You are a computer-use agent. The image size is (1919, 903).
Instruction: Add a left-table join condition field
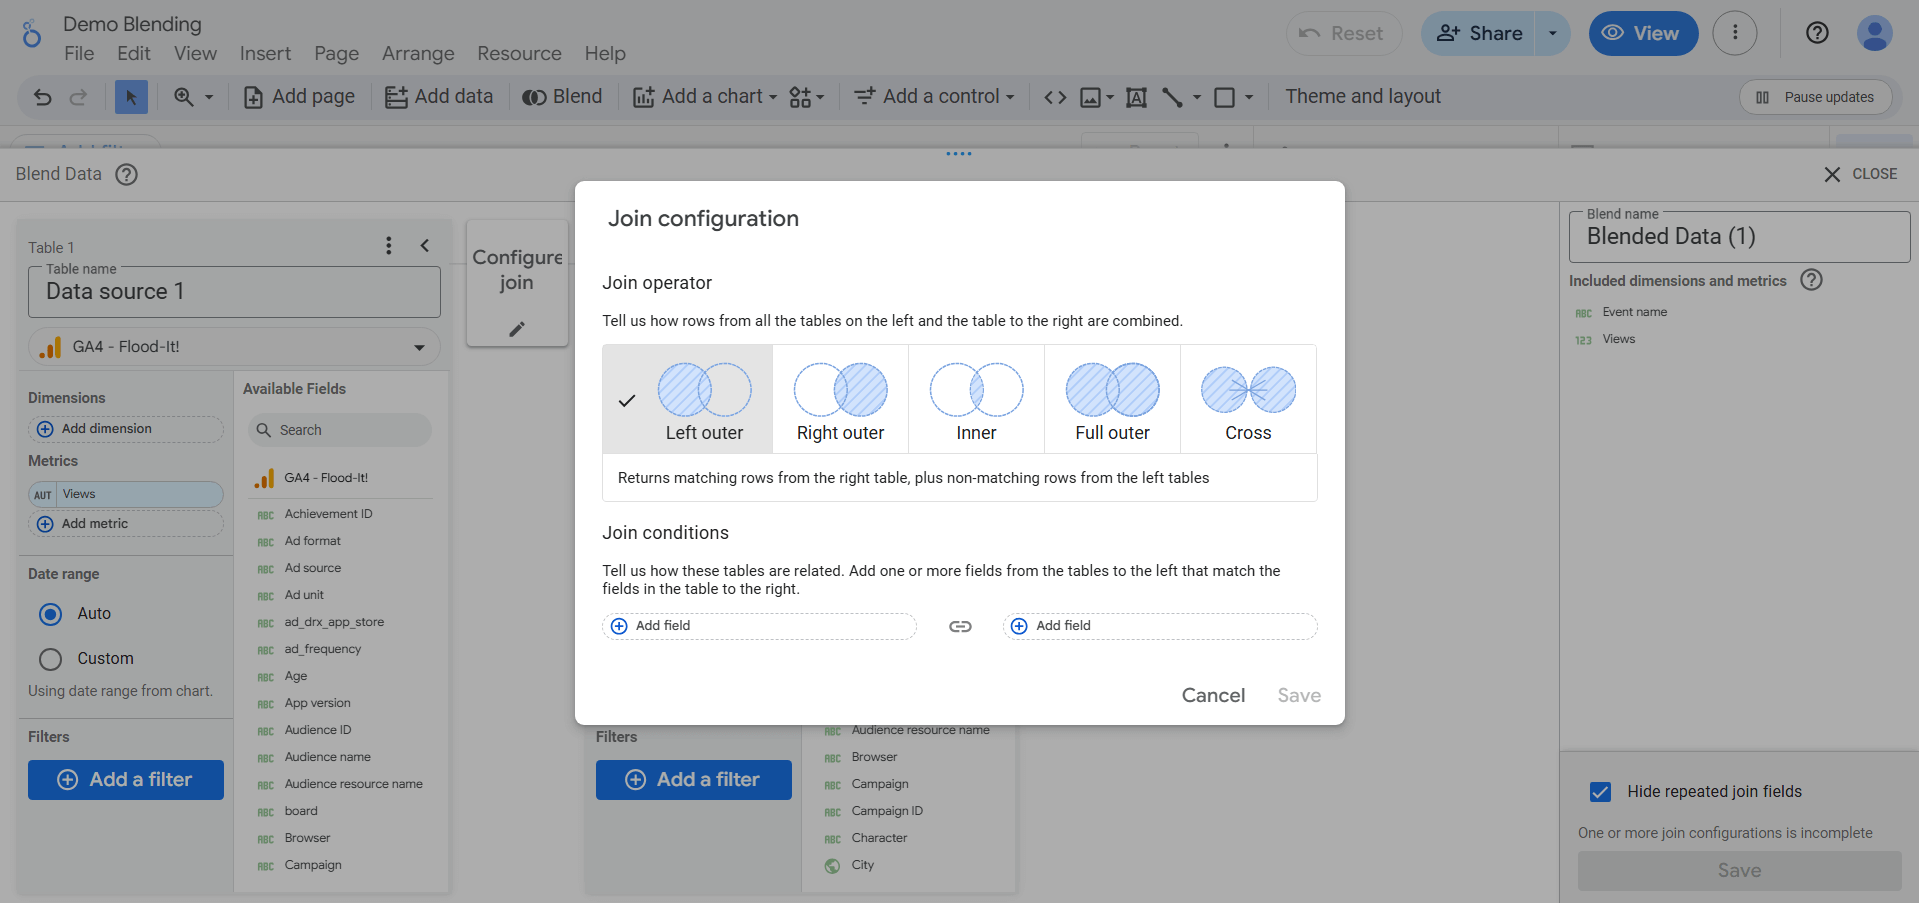(x=759, y=626)
